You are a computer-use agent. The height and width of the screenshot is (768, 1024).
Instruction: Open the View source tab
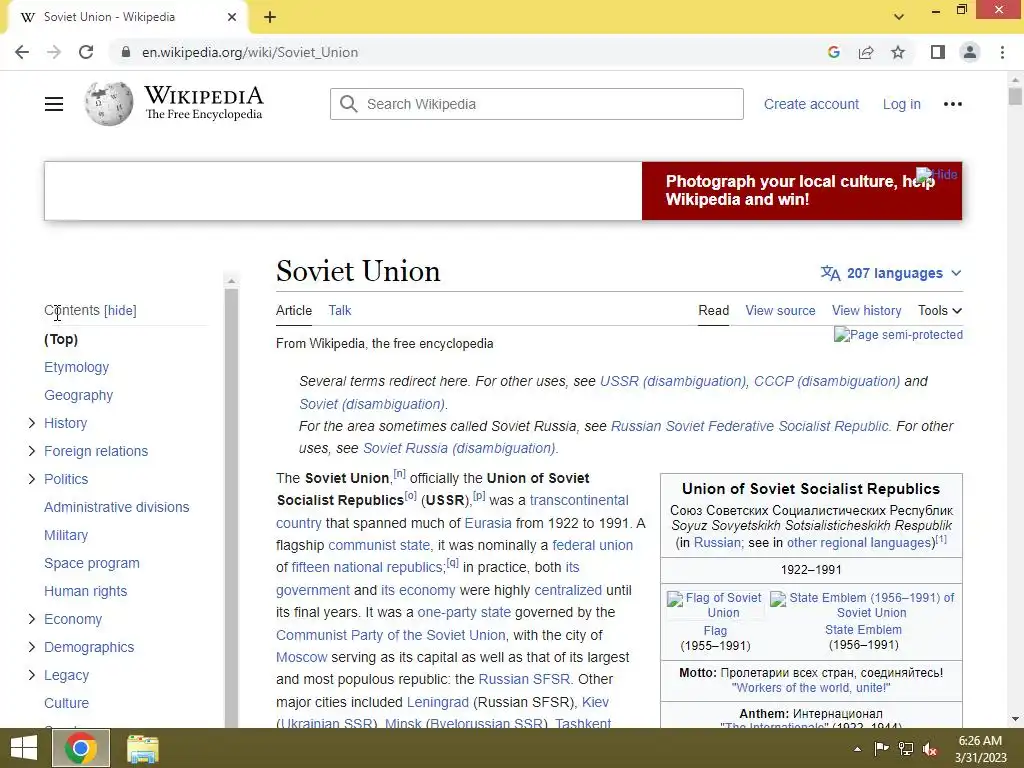[780, 310]
